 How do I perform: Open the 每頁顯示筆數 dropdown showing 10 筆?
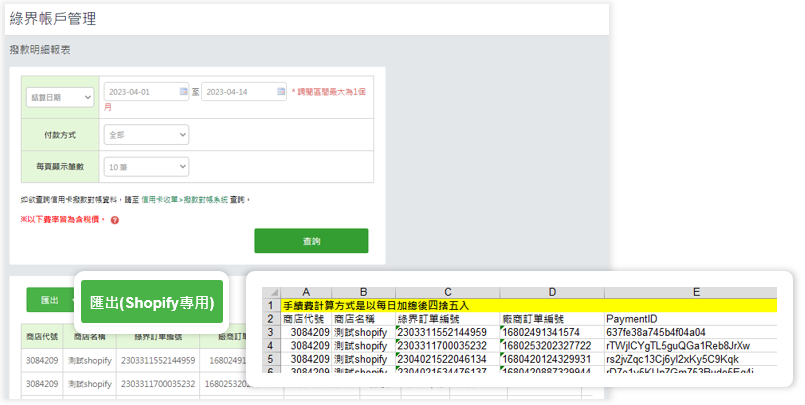145,167
